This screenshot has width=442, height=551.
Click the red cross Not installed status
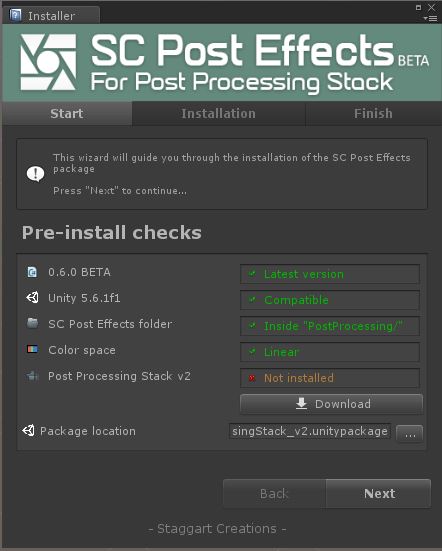click(x=330, y=378)
